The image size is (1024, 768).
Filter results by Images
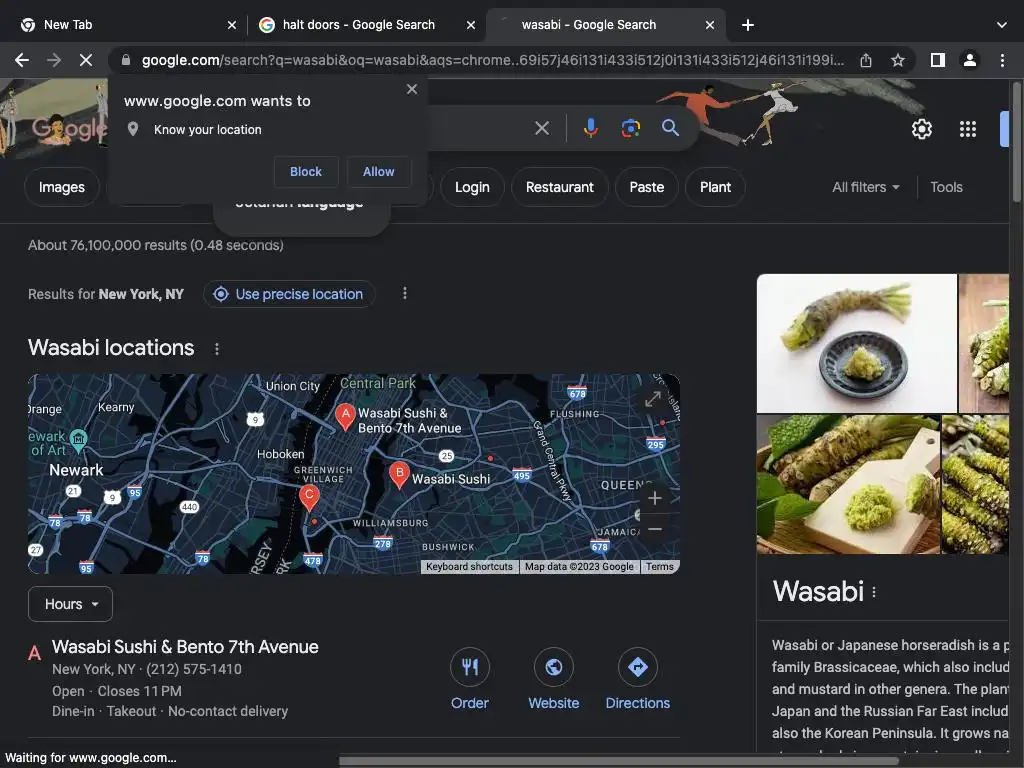pyautogui.click(x=61, y=187)
